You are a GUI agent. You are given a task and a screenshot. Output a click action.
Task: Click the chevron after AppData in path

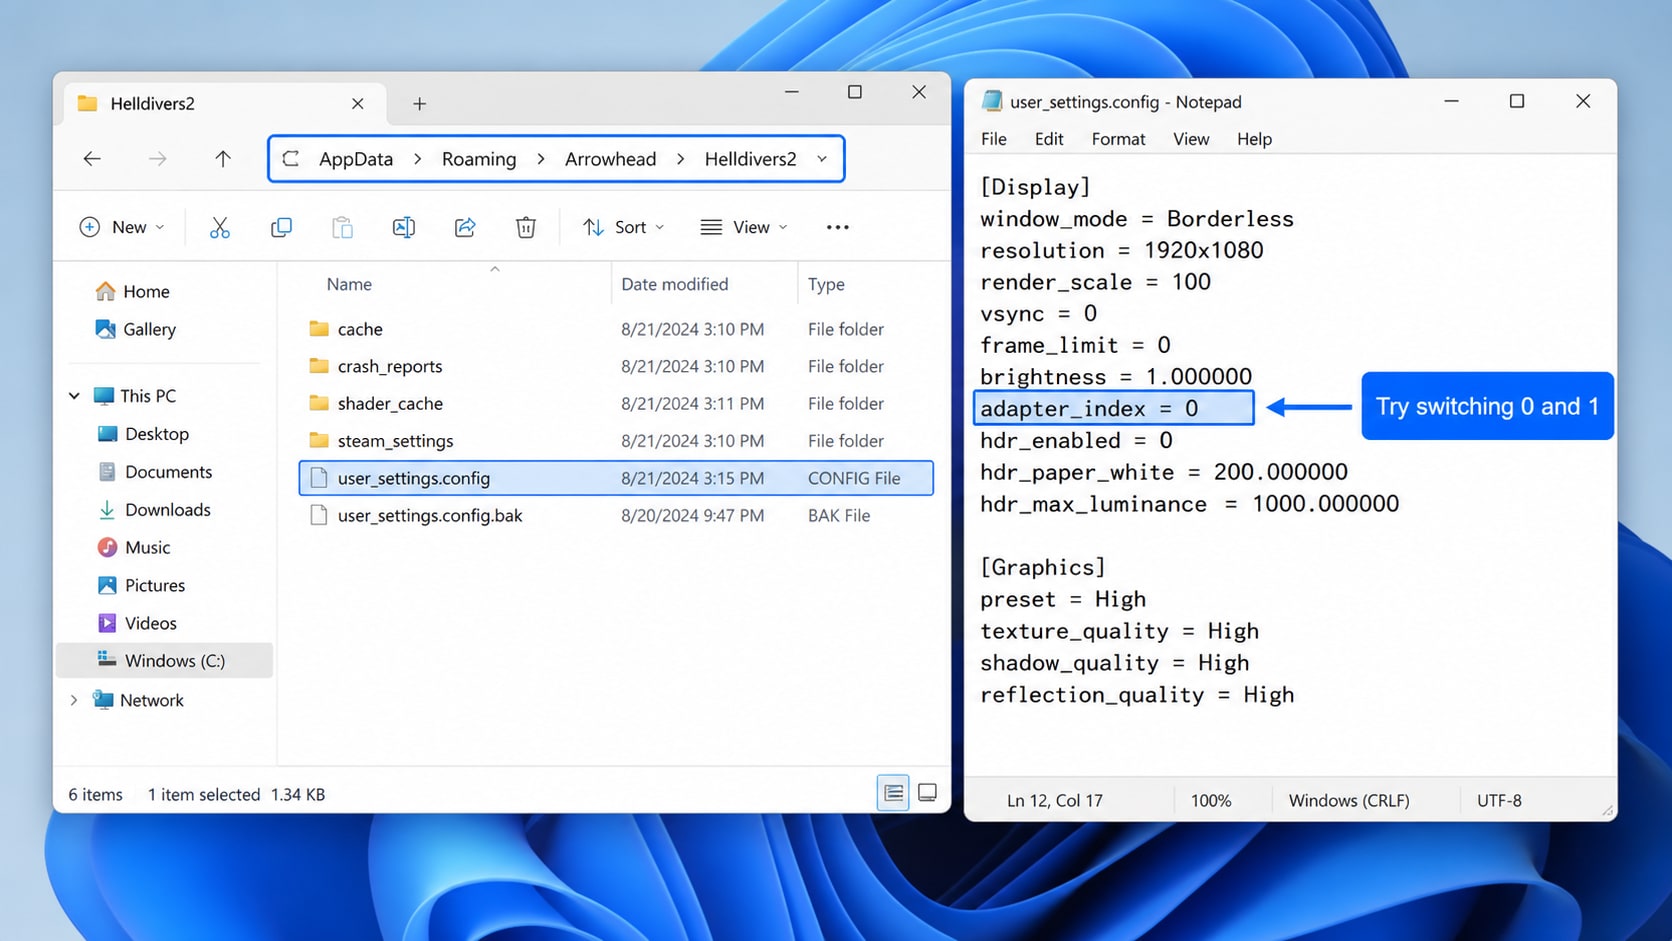418,159
